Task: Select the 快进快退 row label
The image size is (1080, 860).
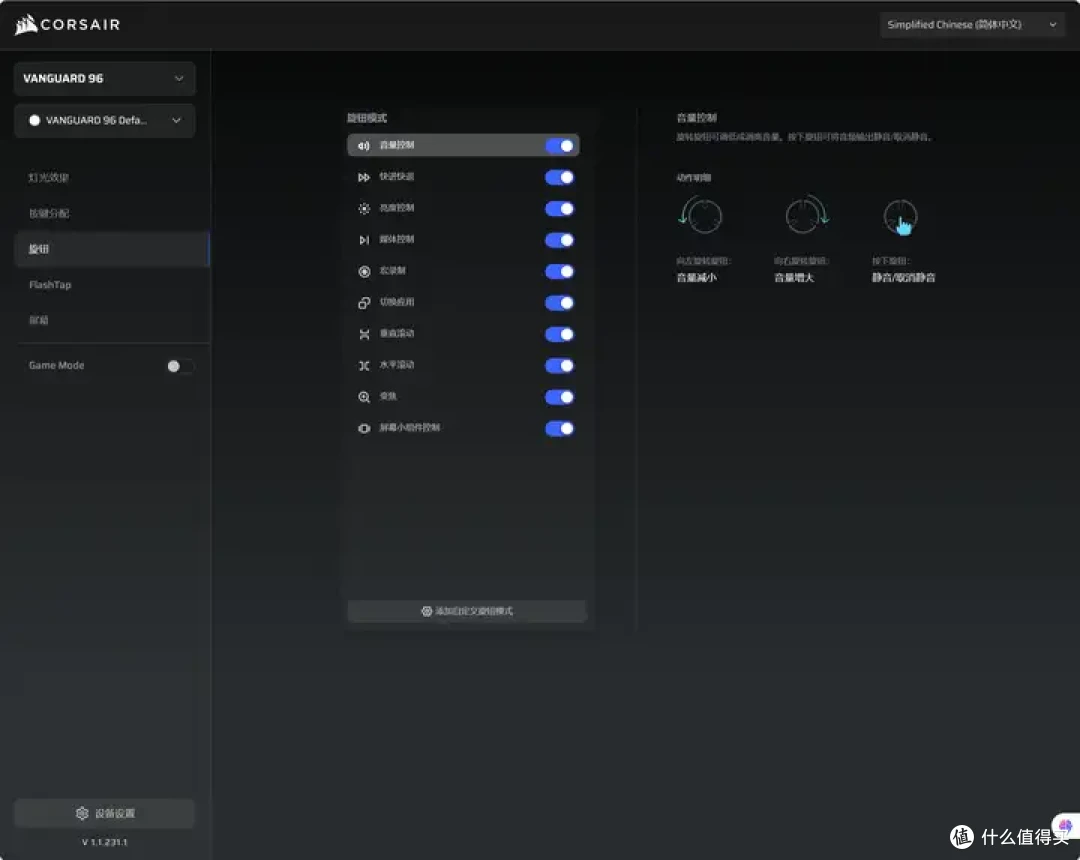Action: pos(397,177)
